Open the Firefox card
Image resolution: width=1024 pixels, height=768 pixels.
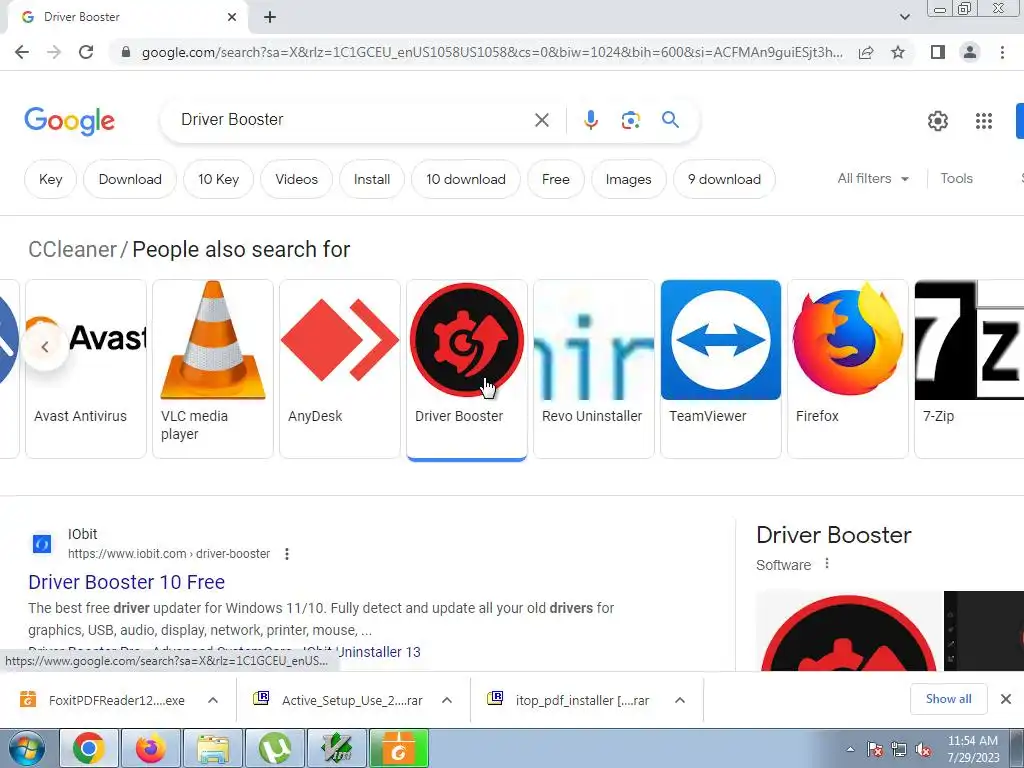[848, 369]
